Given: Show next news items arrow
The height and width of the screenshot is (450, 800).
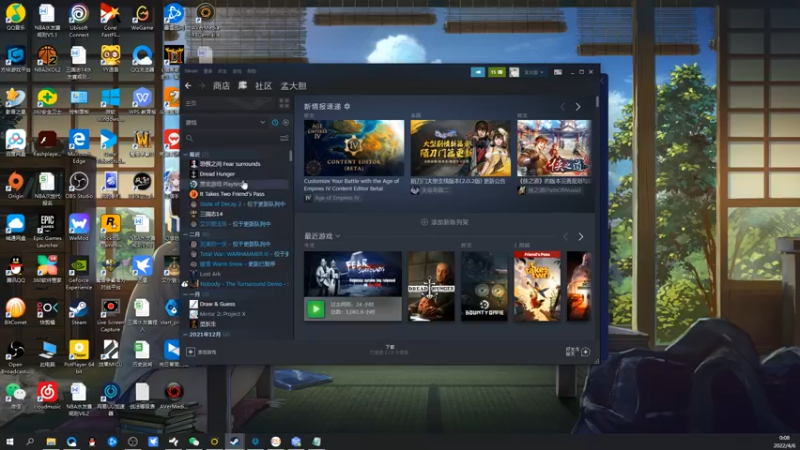Looking at the screenshot, I should click(578, 107).
